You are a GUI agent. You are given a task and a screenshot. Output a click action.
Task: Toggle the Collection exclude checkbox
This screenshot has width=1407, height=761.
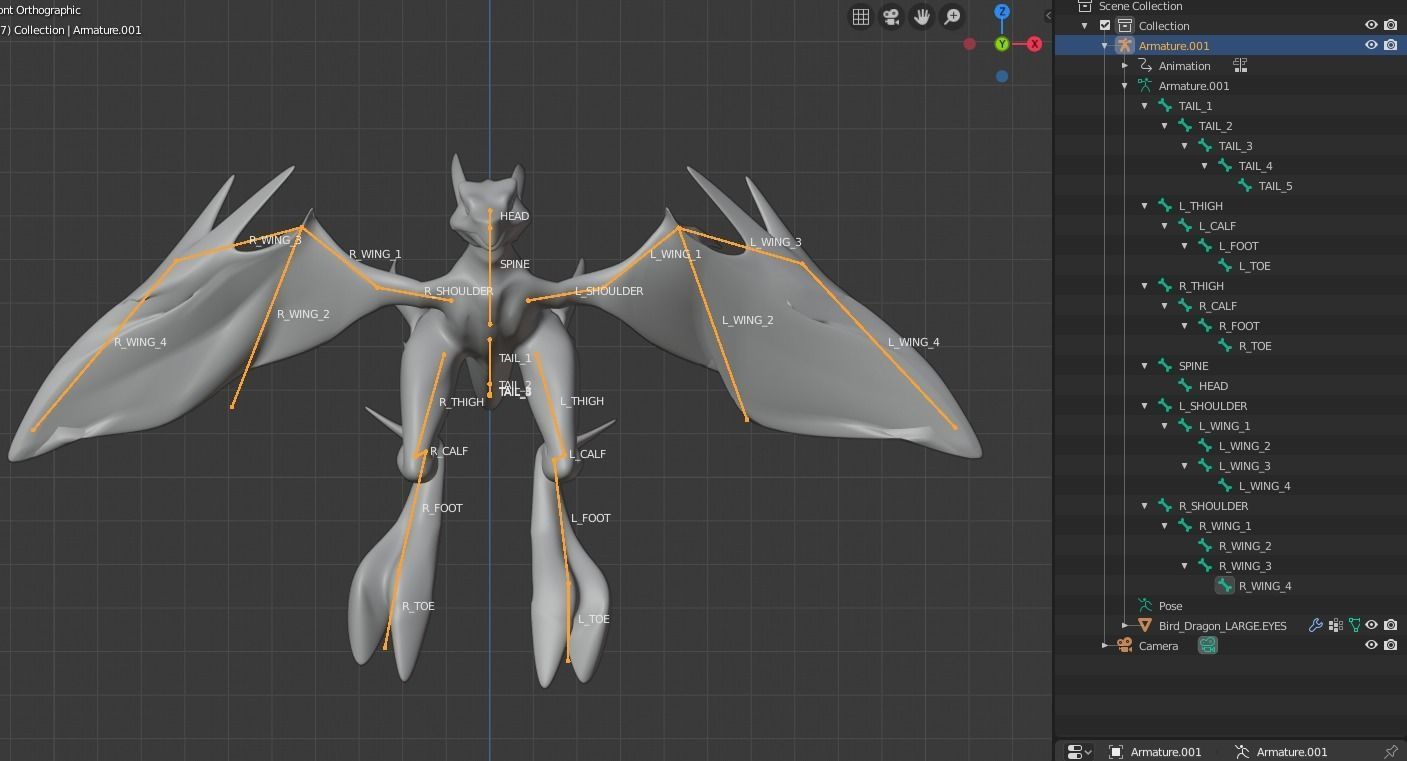[x=1105, y=26]
